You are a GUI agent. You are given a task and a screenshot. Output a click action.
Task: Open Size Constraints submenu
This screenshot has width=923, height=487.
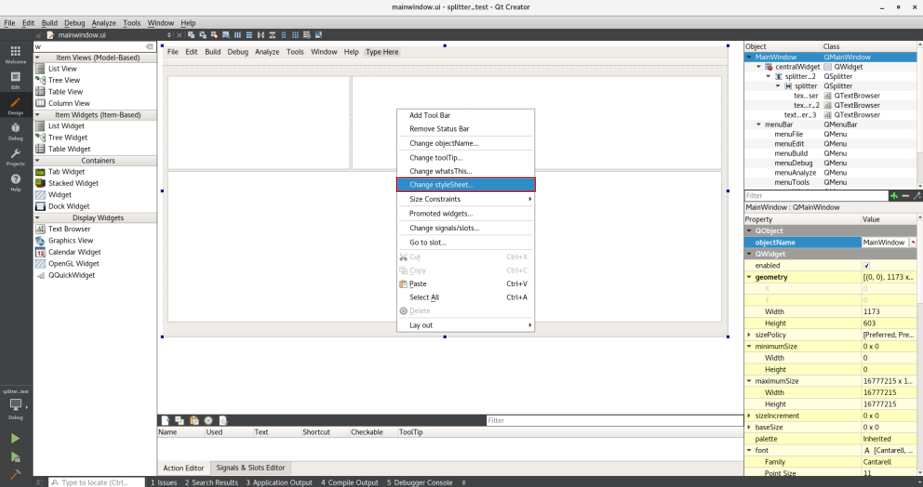point(466,199)
